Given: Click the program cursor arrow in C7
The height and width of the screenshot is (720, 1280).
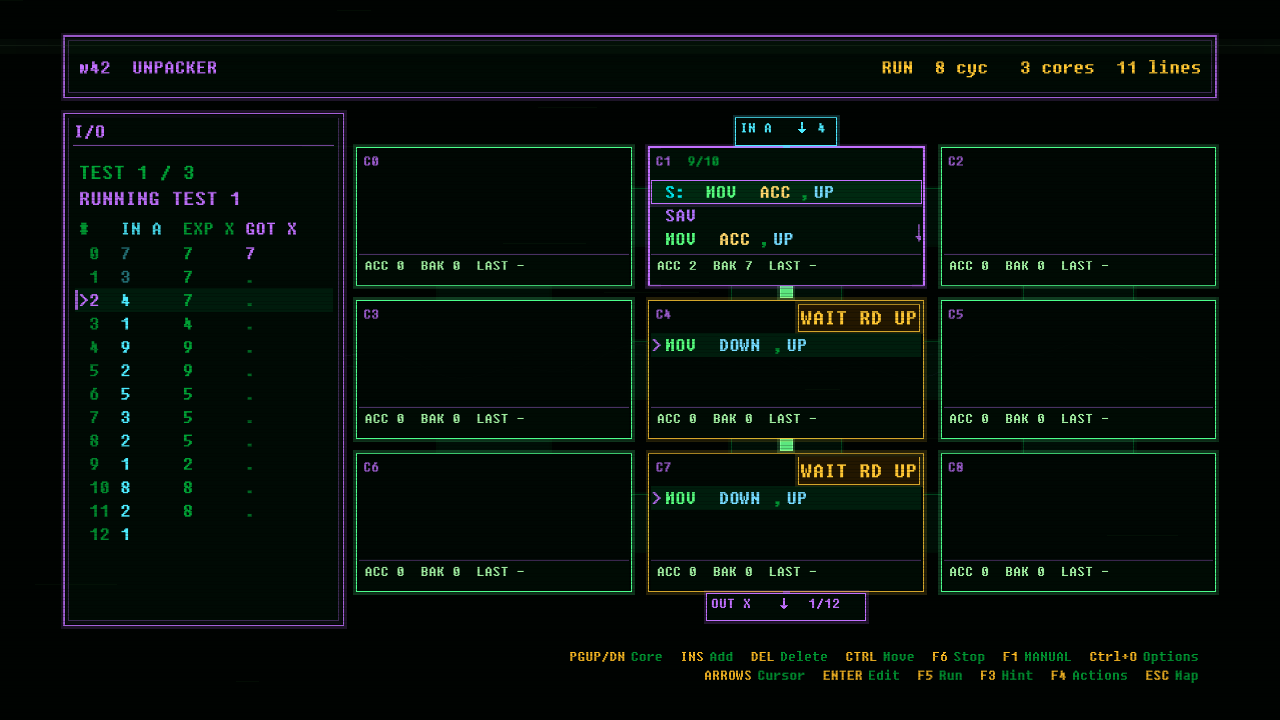Looking at the screenshot, I should point(657,499).
